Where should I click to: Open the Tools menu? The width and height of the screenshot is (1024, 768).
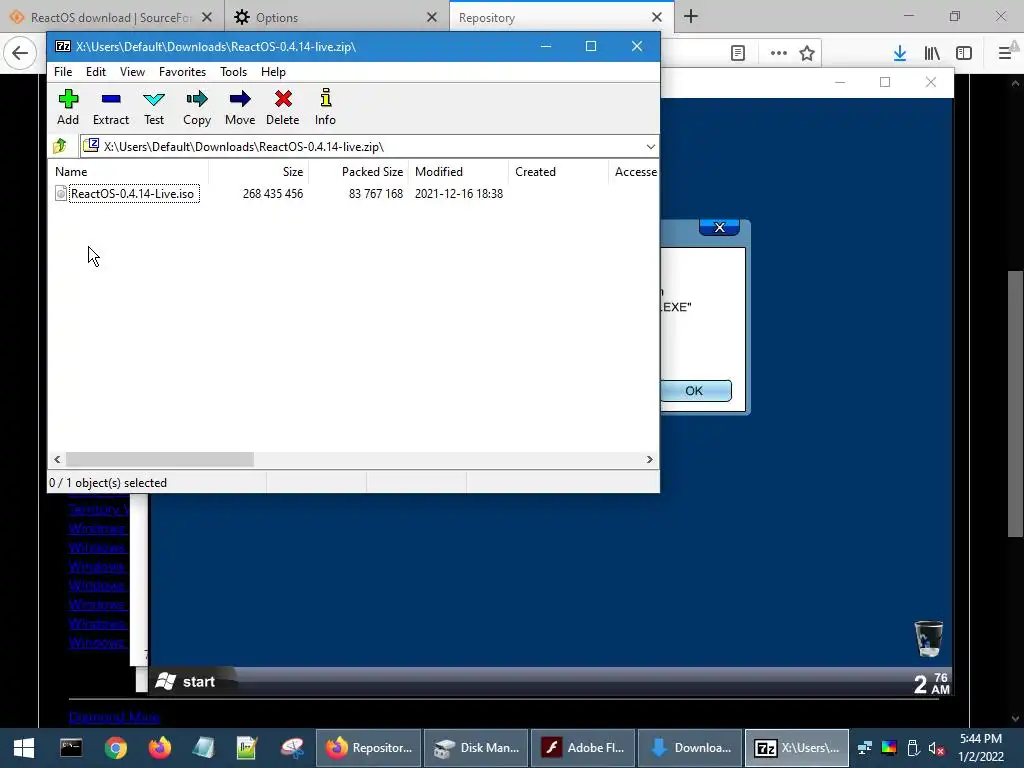pyautogui.click(x=233, y=72)
